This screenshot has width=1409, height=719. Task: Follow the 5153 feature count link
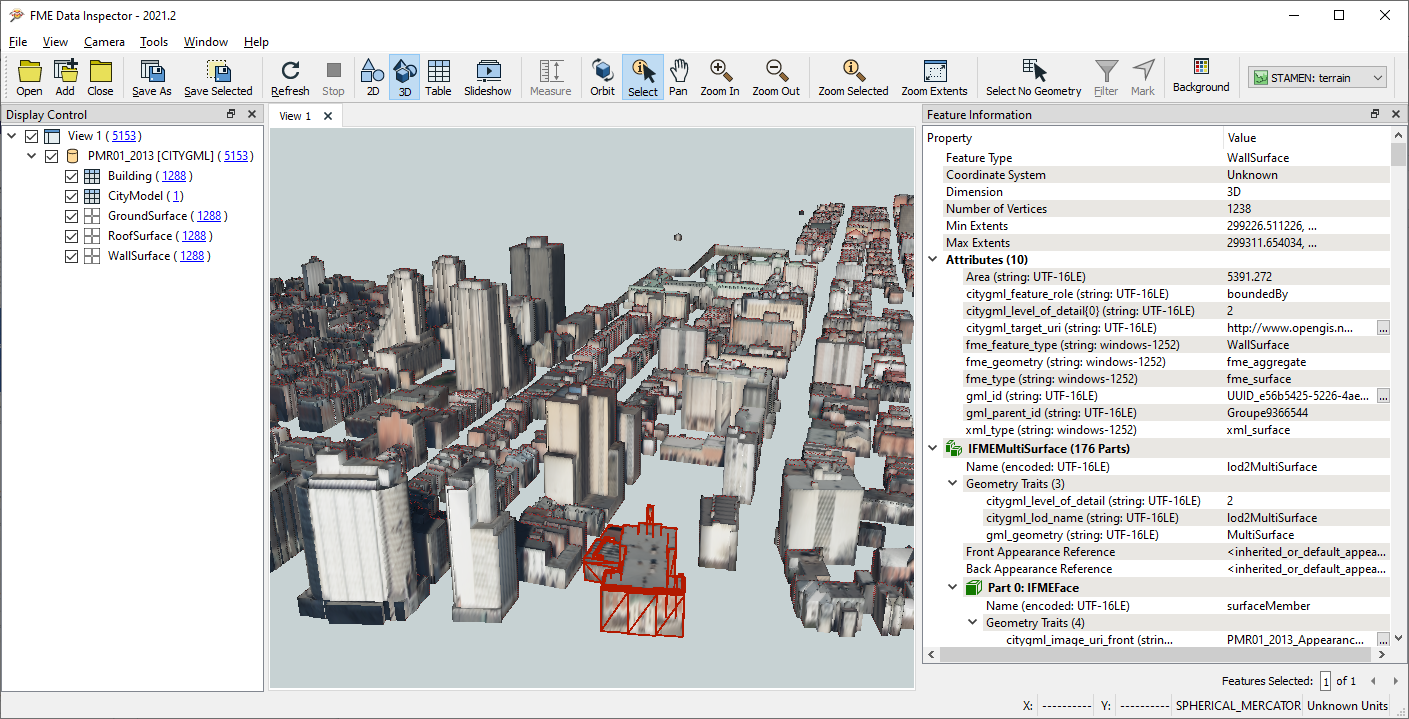125,135
